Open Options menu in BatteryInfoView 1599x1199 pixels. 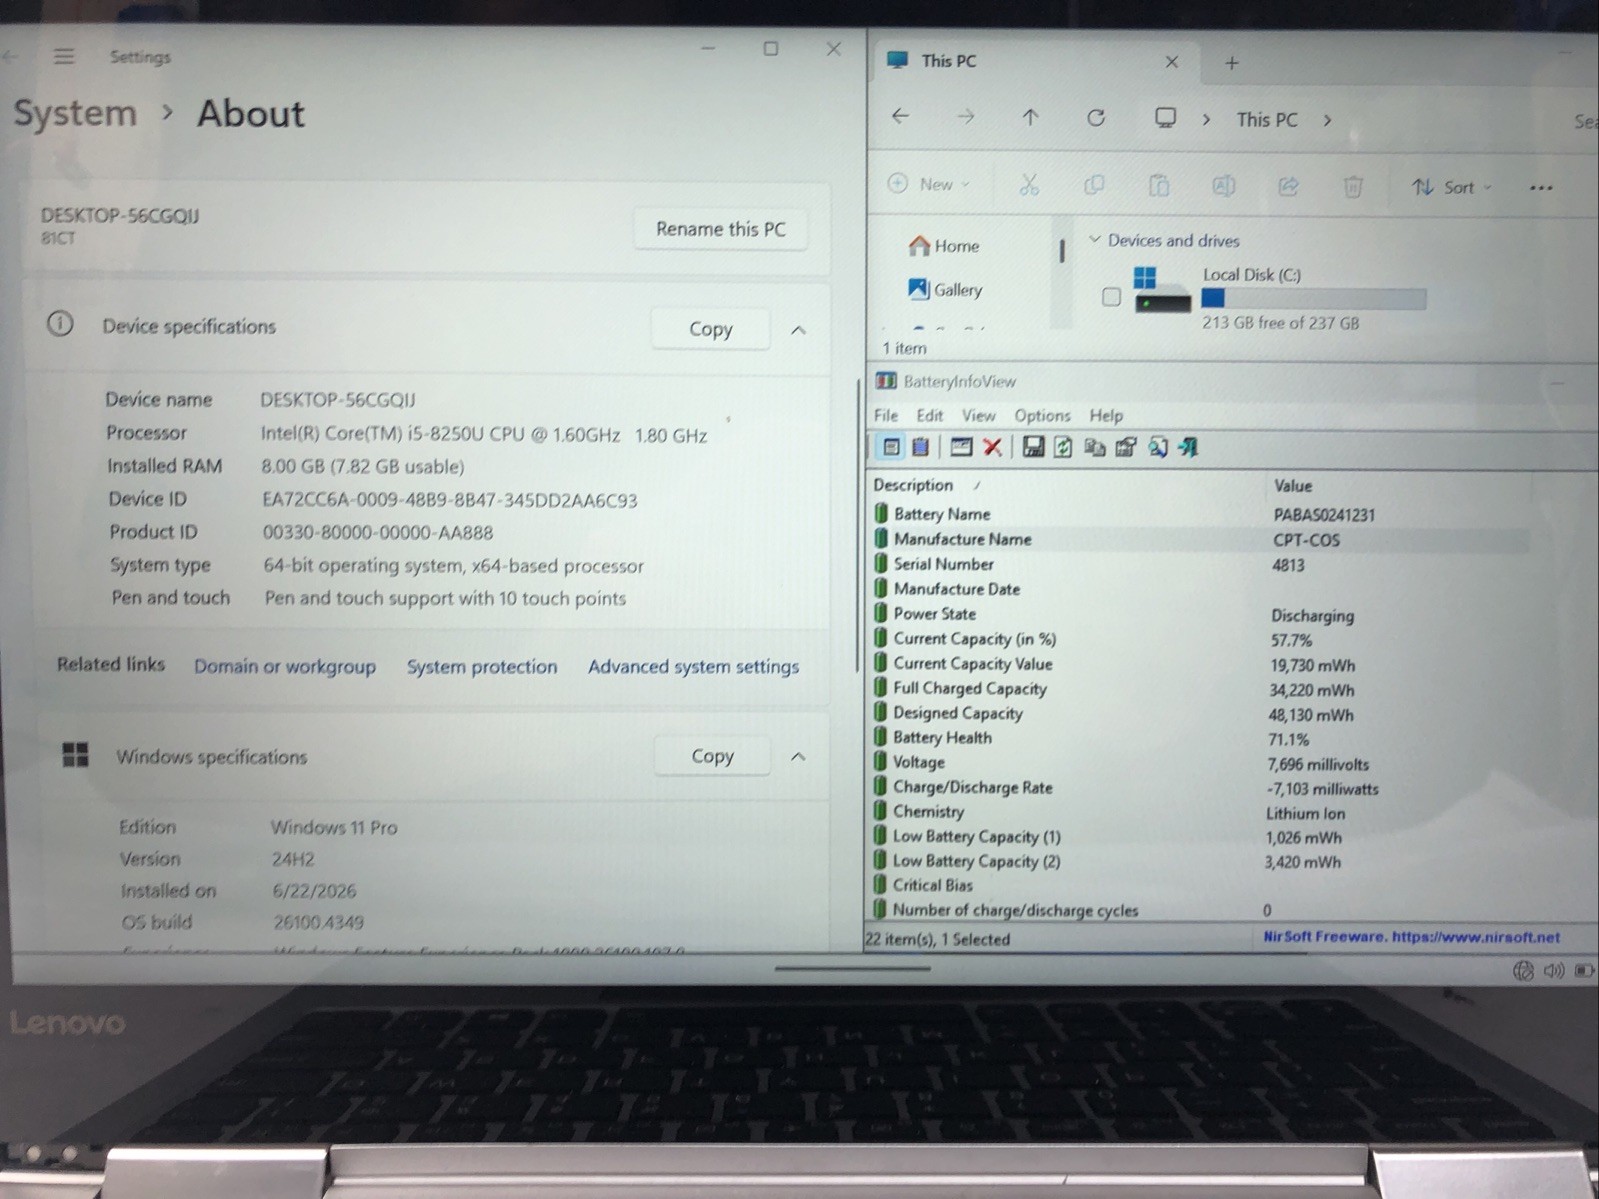coord(1042,415)
